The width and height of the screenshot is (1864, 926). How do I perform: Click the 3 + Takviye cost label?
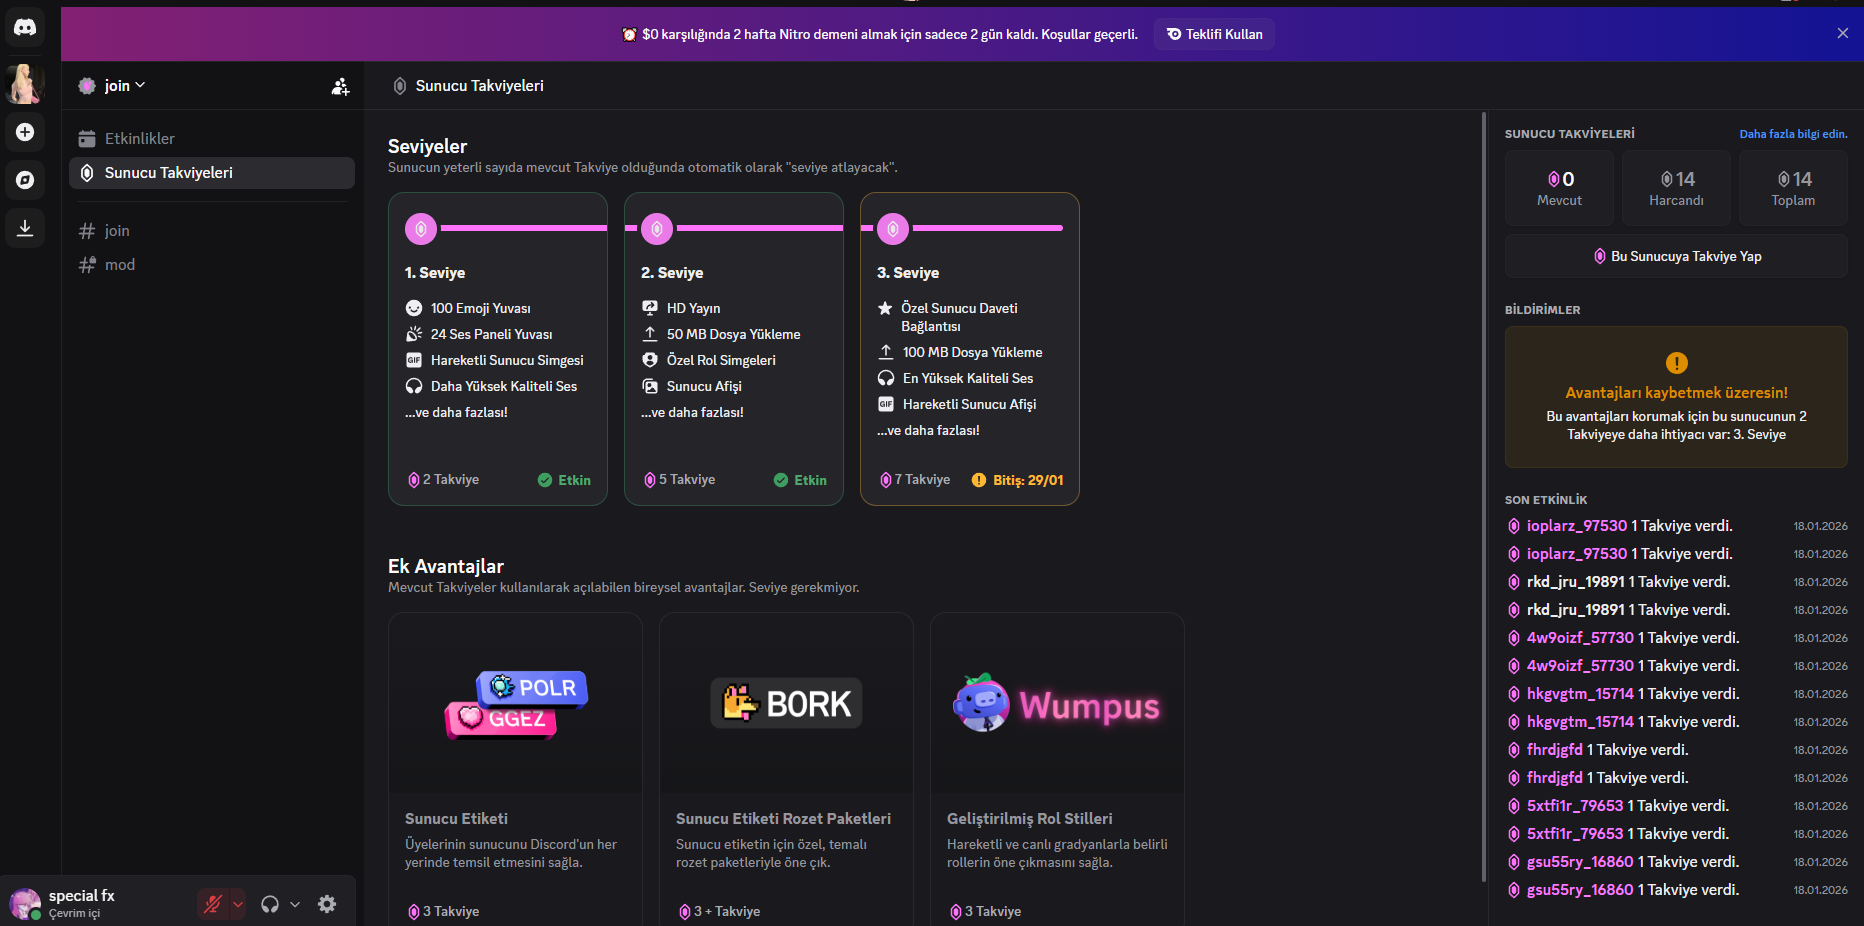pyautogui.click(x=719, y=912)
